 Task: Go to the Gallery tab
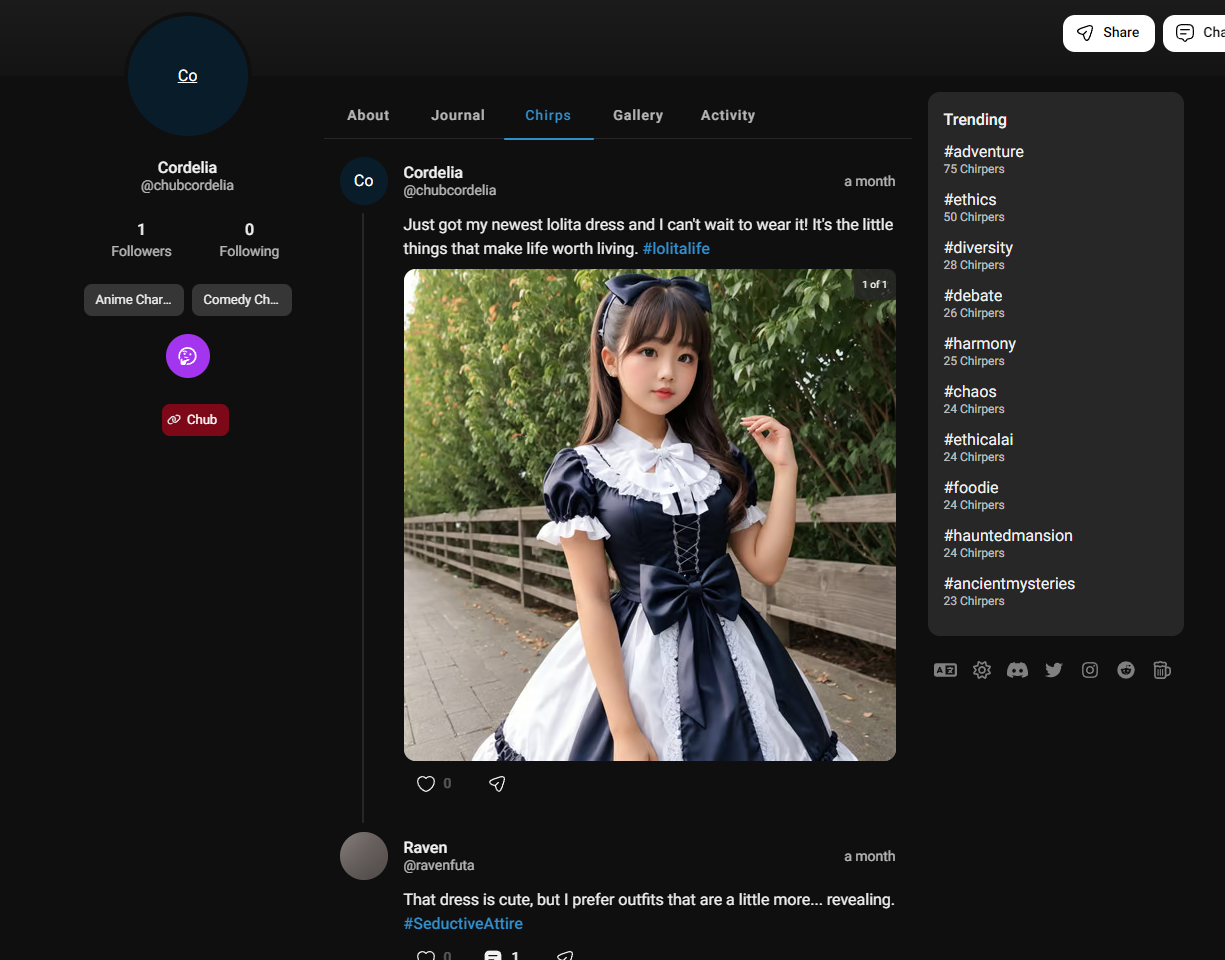(x=638, y=115)
